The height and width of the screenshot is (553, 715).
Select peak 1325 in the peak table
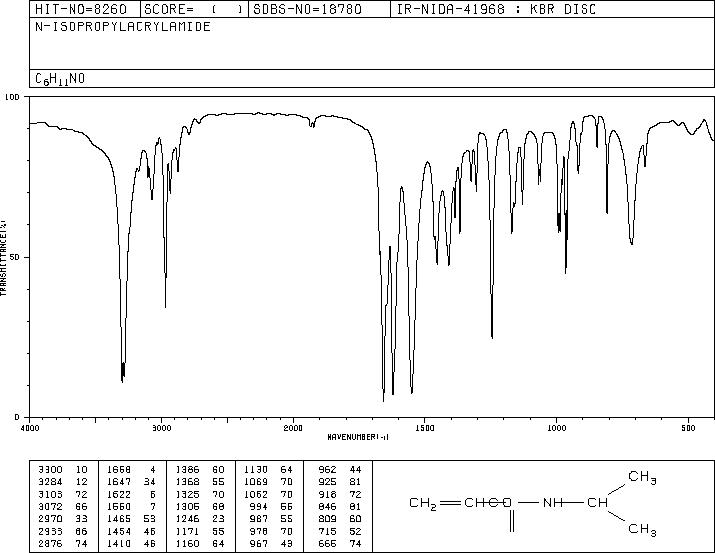pyautogui.click(x=188, y=494)
